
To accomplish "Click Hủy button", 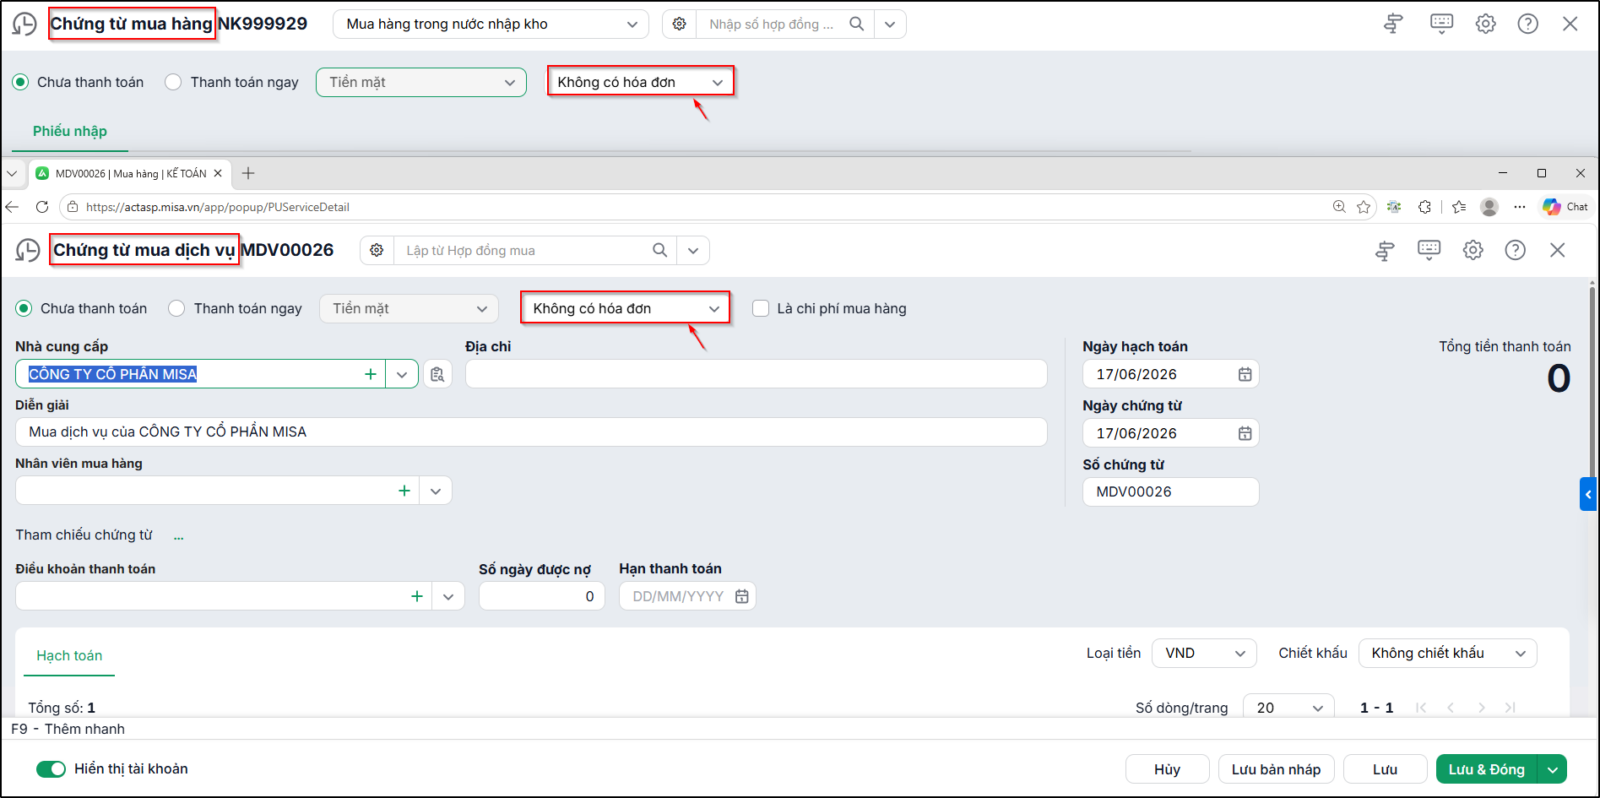I will click(1167, 769).
